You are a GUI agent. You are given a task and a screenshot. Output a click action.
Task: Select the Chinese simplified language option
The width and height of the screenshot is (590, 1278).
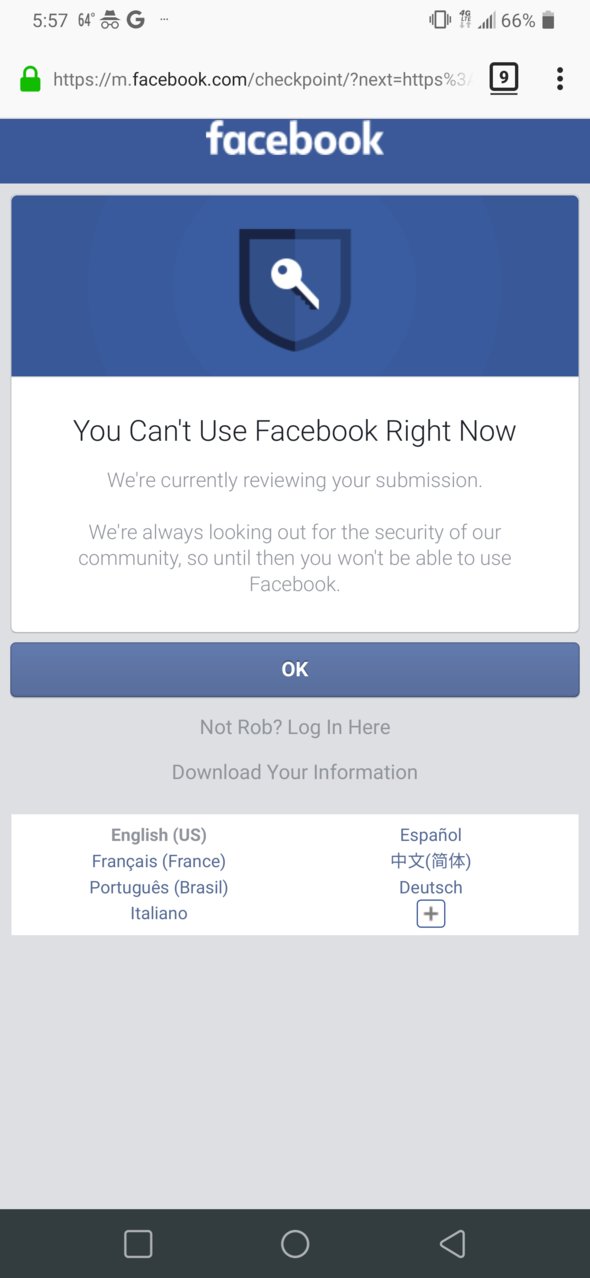click(x=431, y=861)
